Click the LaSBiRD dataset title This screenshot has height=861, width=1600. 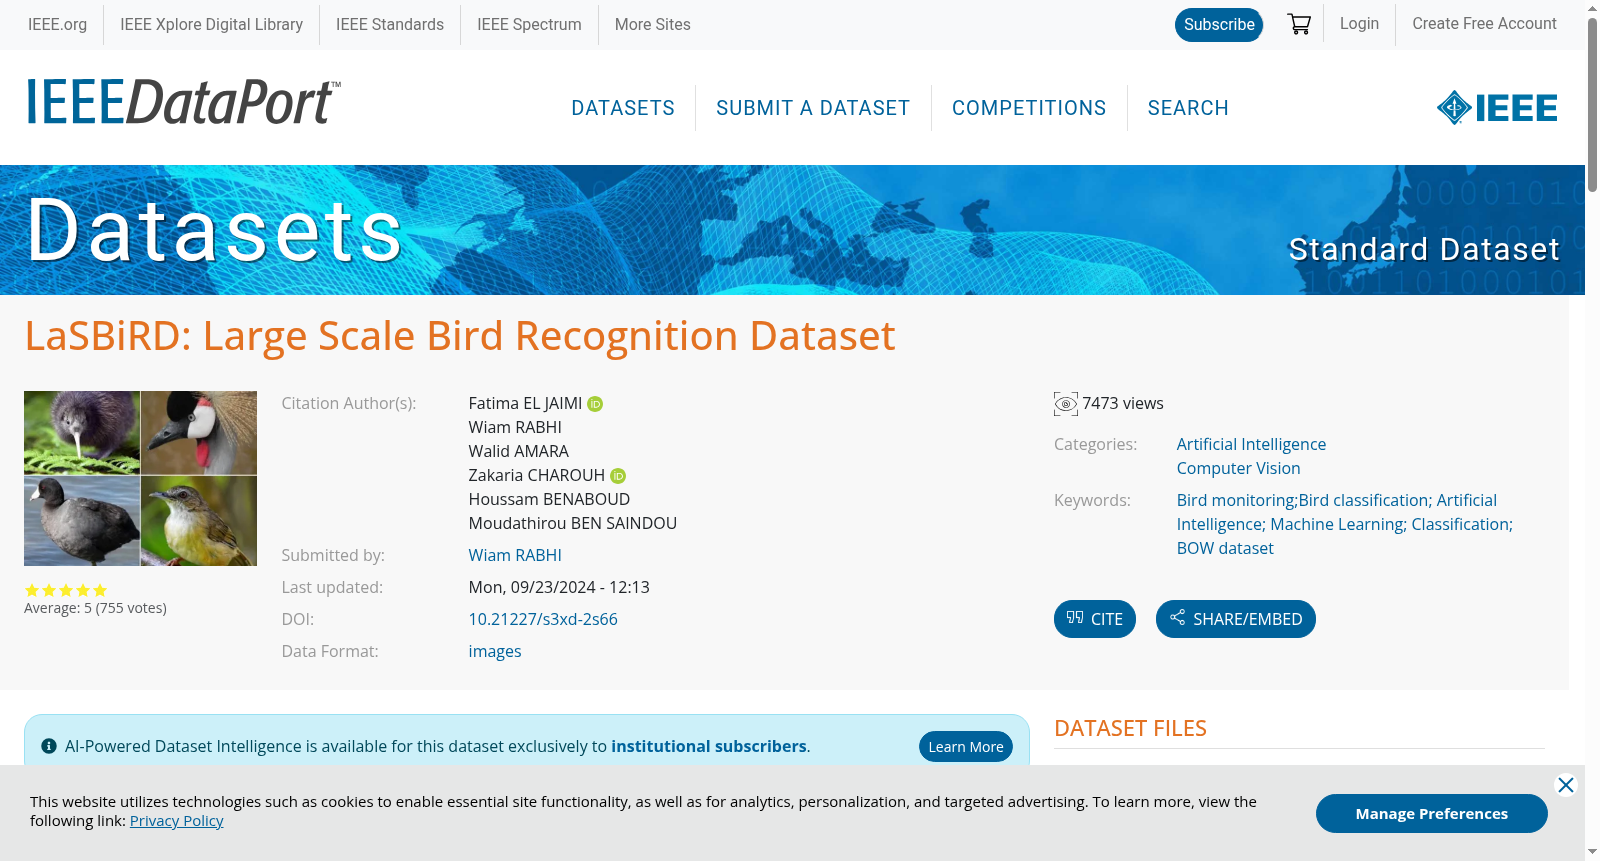460,336
